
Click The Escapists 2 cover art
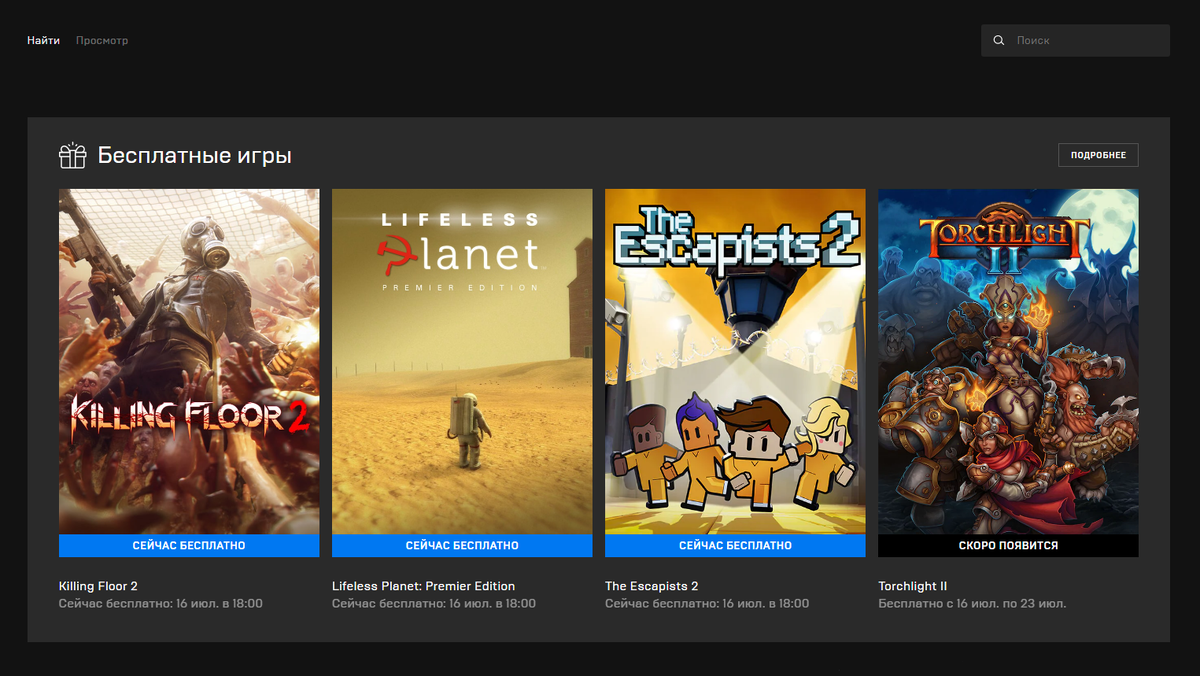(735, 360)
